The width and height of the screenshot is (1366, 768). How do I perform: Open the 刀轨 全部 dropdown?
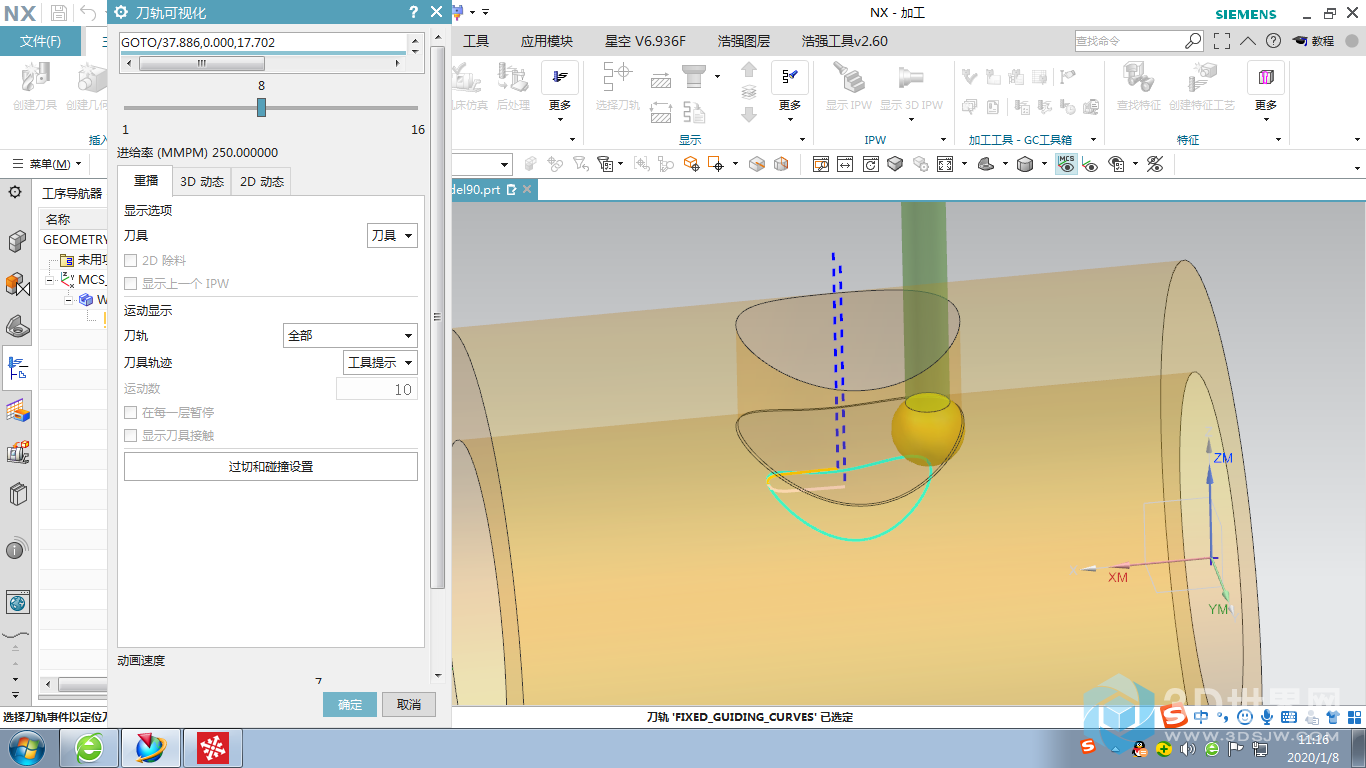pos(350,336)
